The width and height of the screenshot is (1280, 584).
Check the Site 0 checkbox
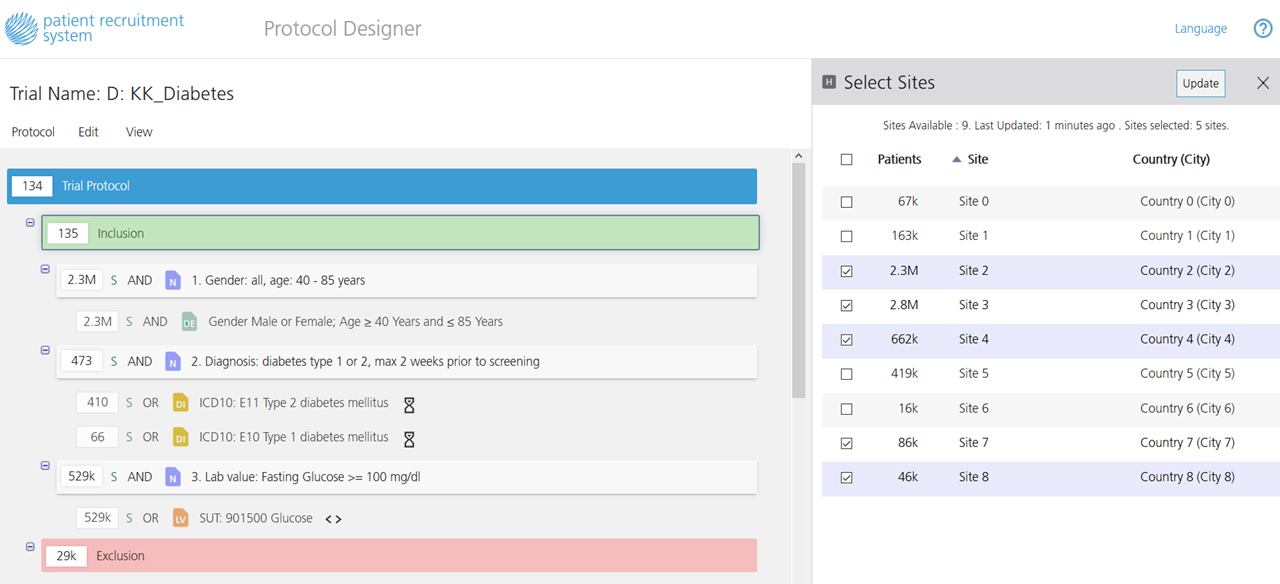(847, 202)
